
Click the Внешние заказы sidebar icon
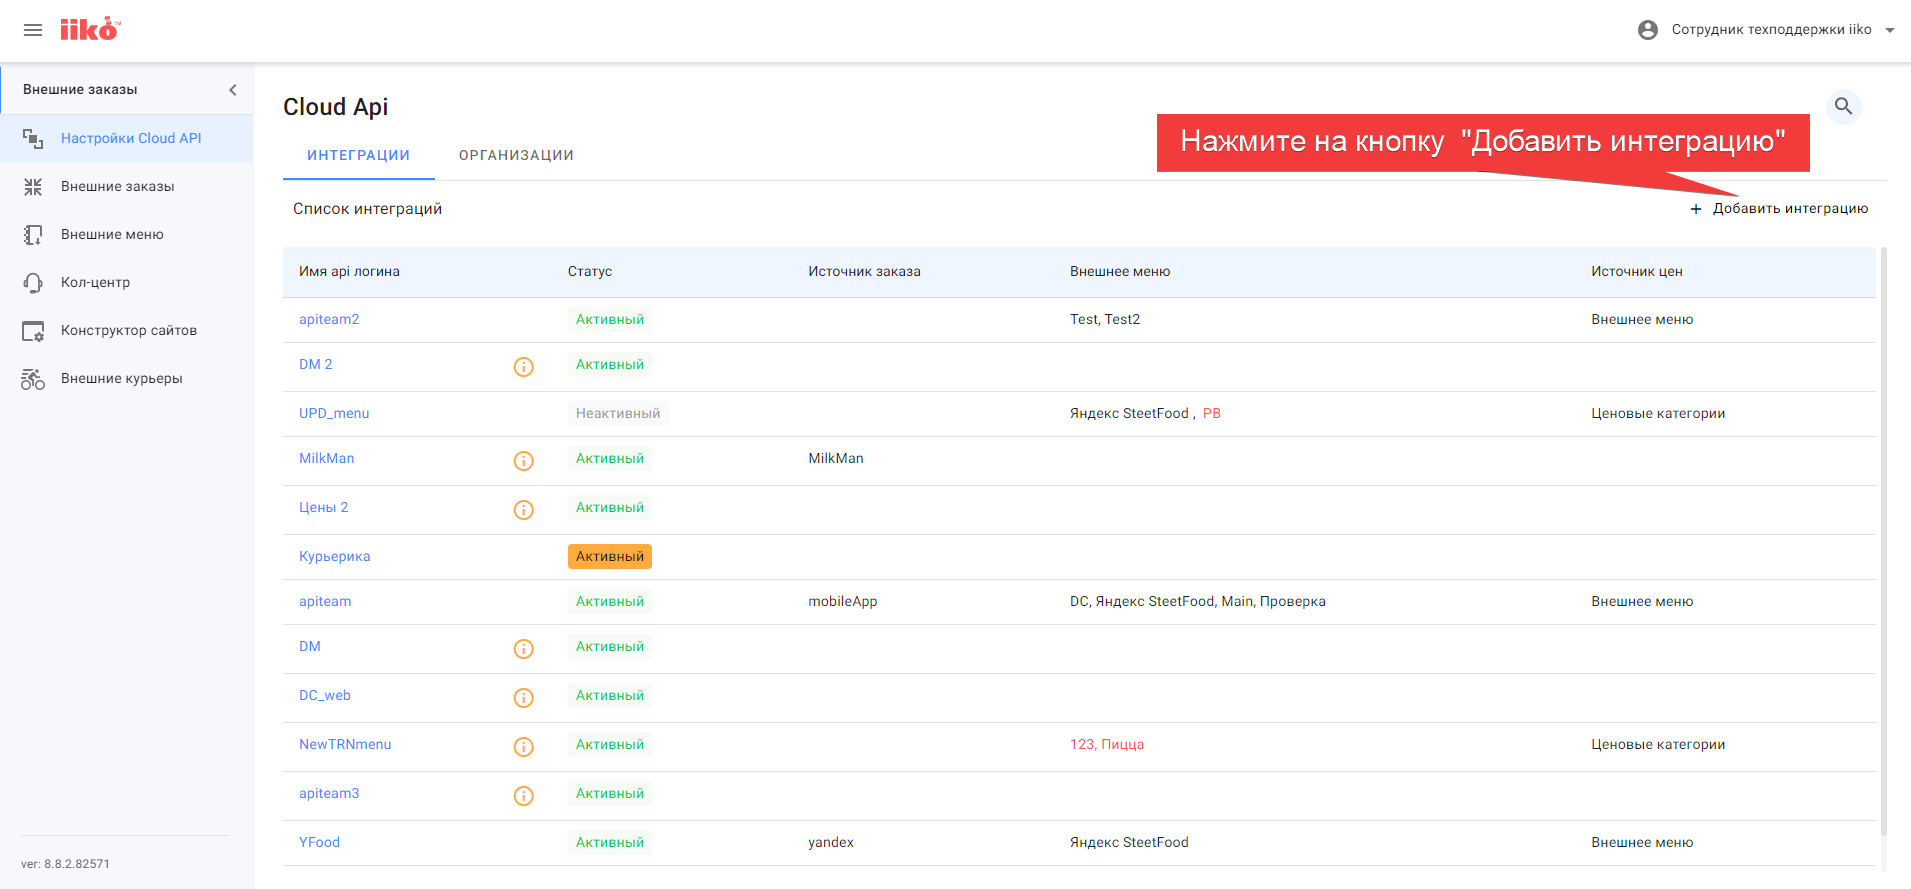(33, 187)
